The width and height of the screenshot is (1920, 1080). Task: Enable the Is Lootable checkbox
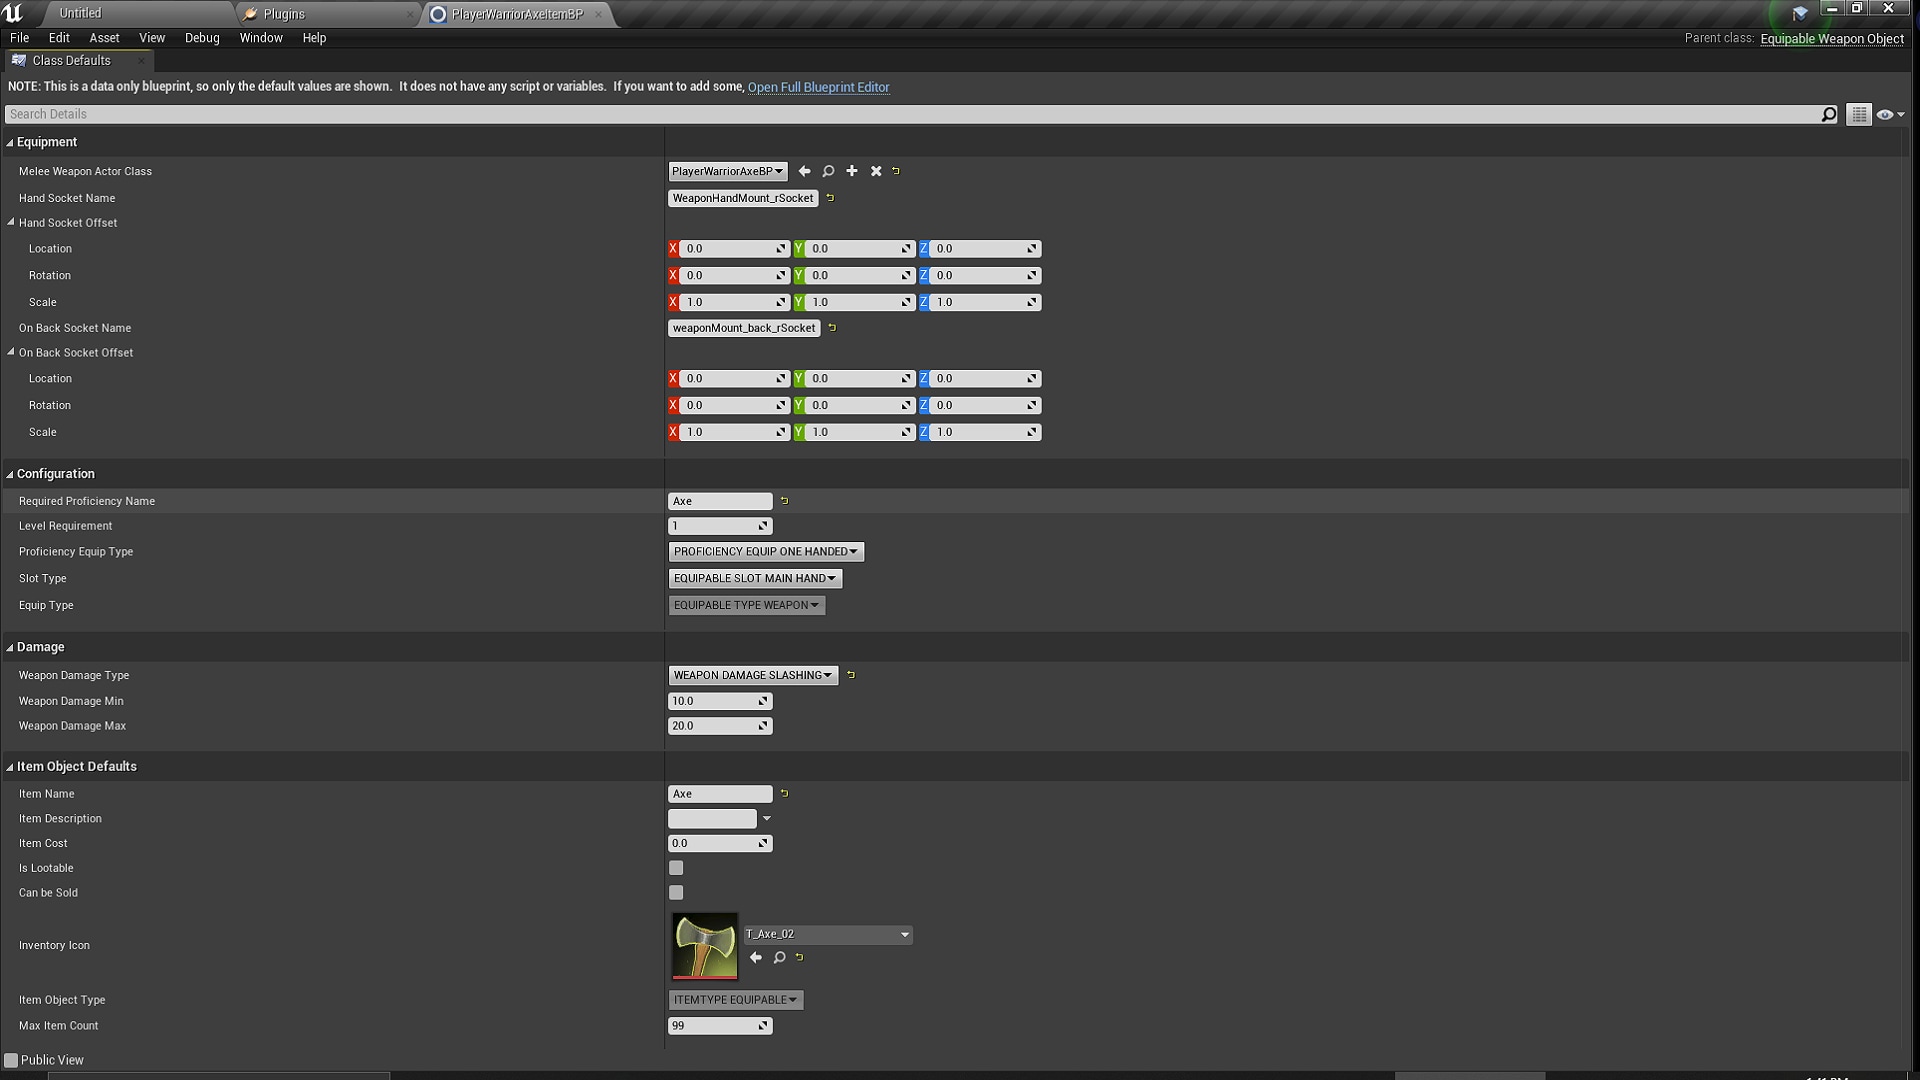tap(676, 868)
